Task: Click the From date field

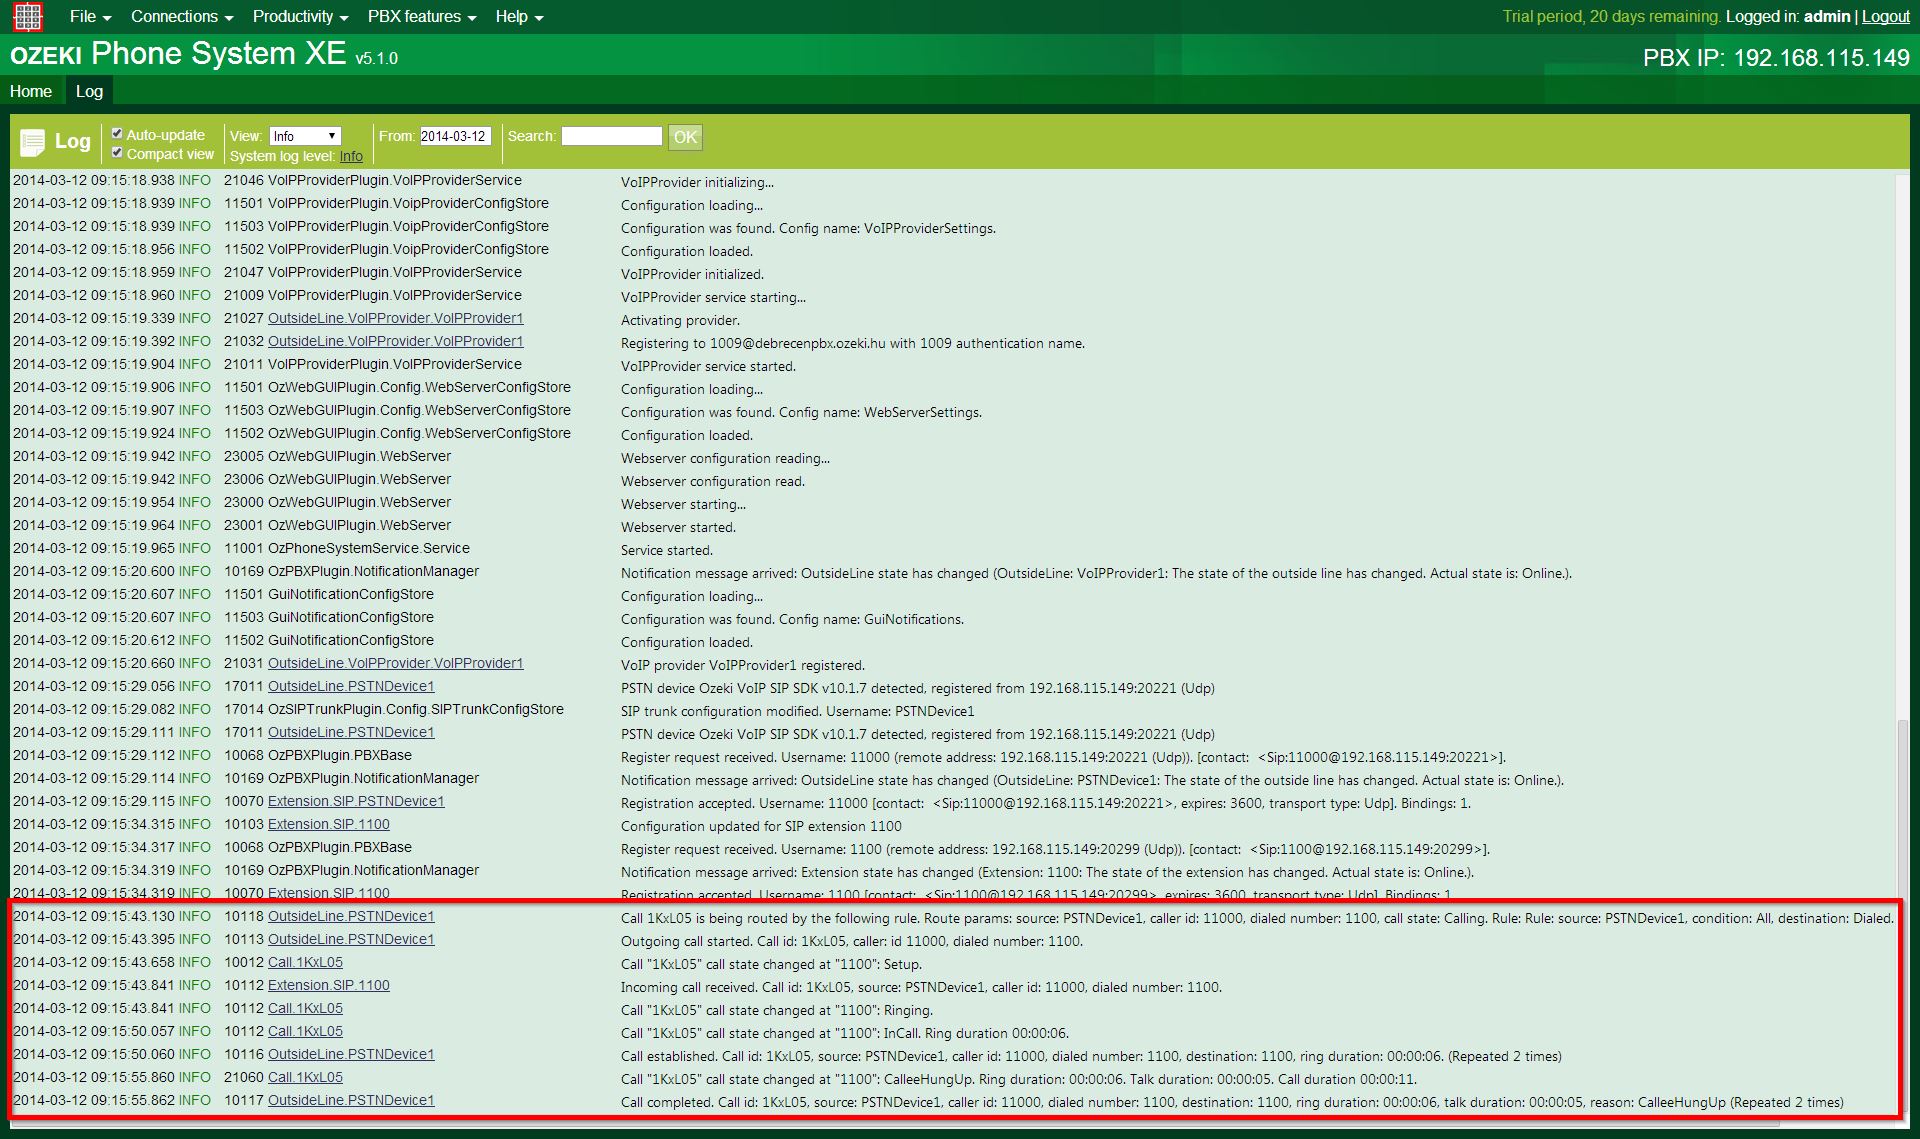Action: (455, 135)
